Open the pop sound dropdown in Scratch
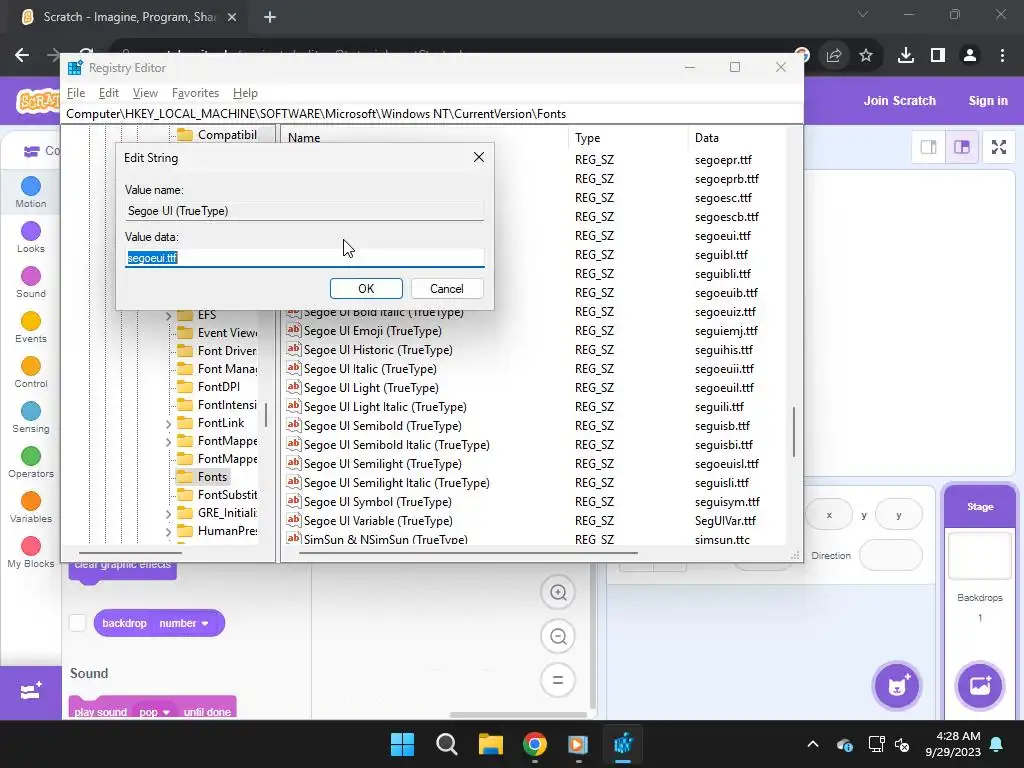The width and height of the screenshot is (1024, 768). [153, 711]
